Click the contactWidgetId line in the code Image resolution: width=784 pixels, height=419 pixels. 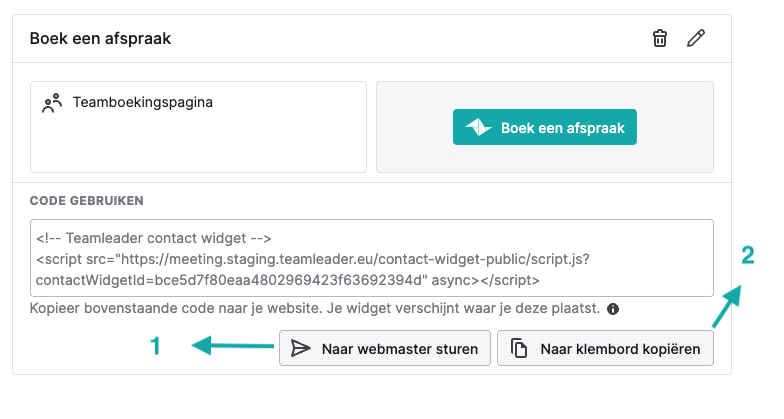288,280
